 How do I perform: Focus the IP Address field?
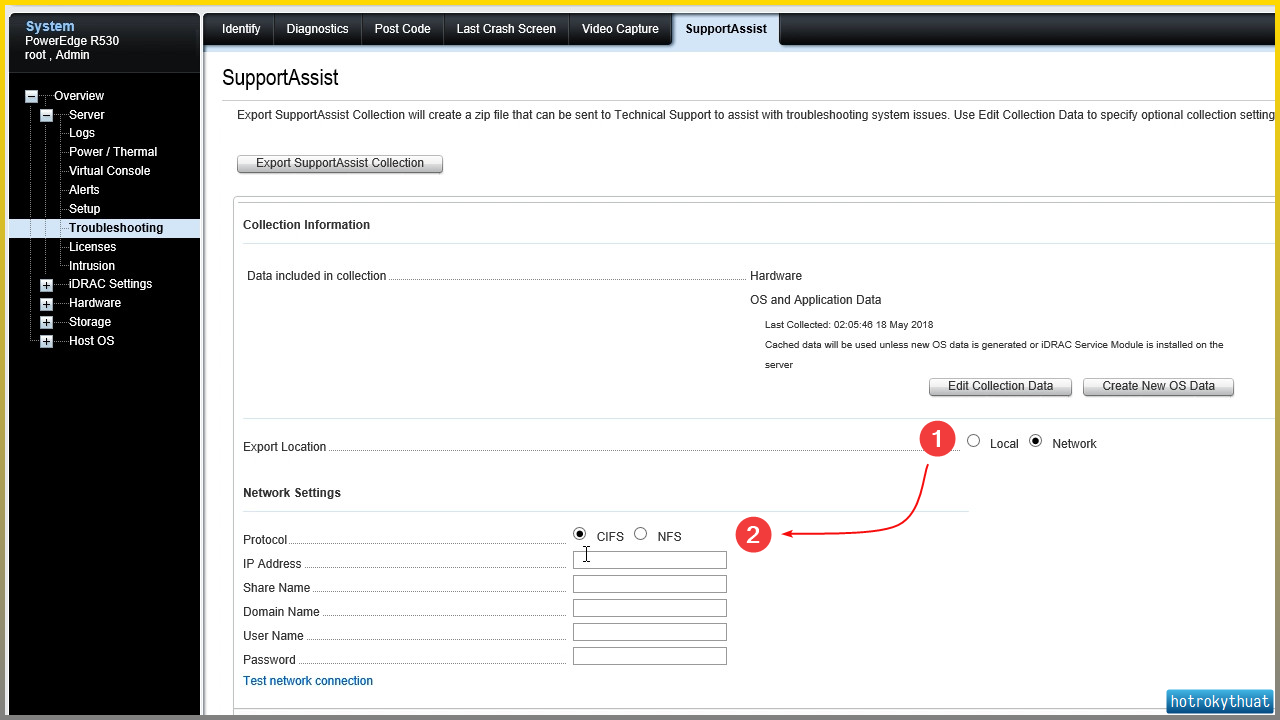point(650,560)
